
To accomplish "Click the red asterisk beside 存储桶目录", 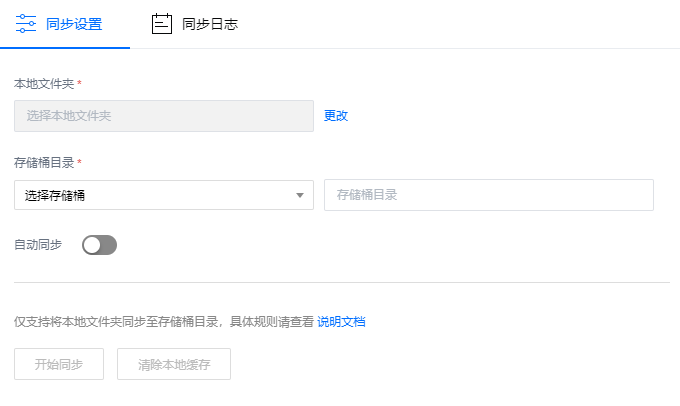I will pos(79,162).
